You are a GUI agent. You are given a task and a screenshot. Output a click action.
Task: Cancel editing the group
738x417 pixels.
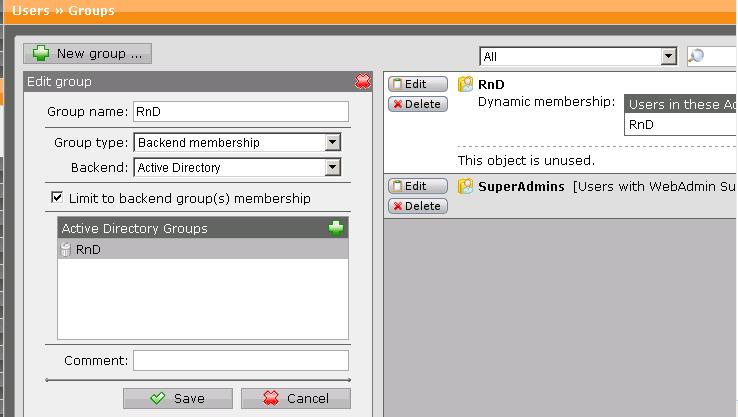pyautogui.click(x=296, y=398)
